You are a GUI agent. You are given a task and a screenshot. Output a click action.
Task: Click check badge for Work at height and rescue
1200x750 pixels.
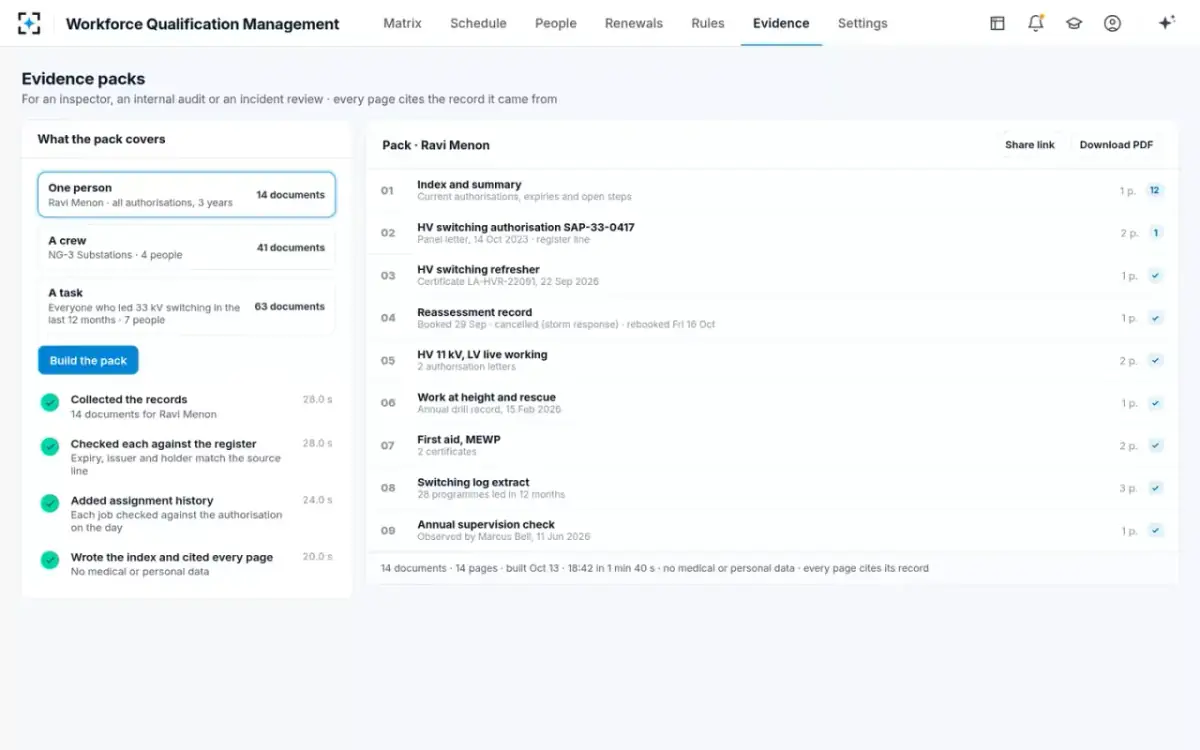pos(1155,403)
